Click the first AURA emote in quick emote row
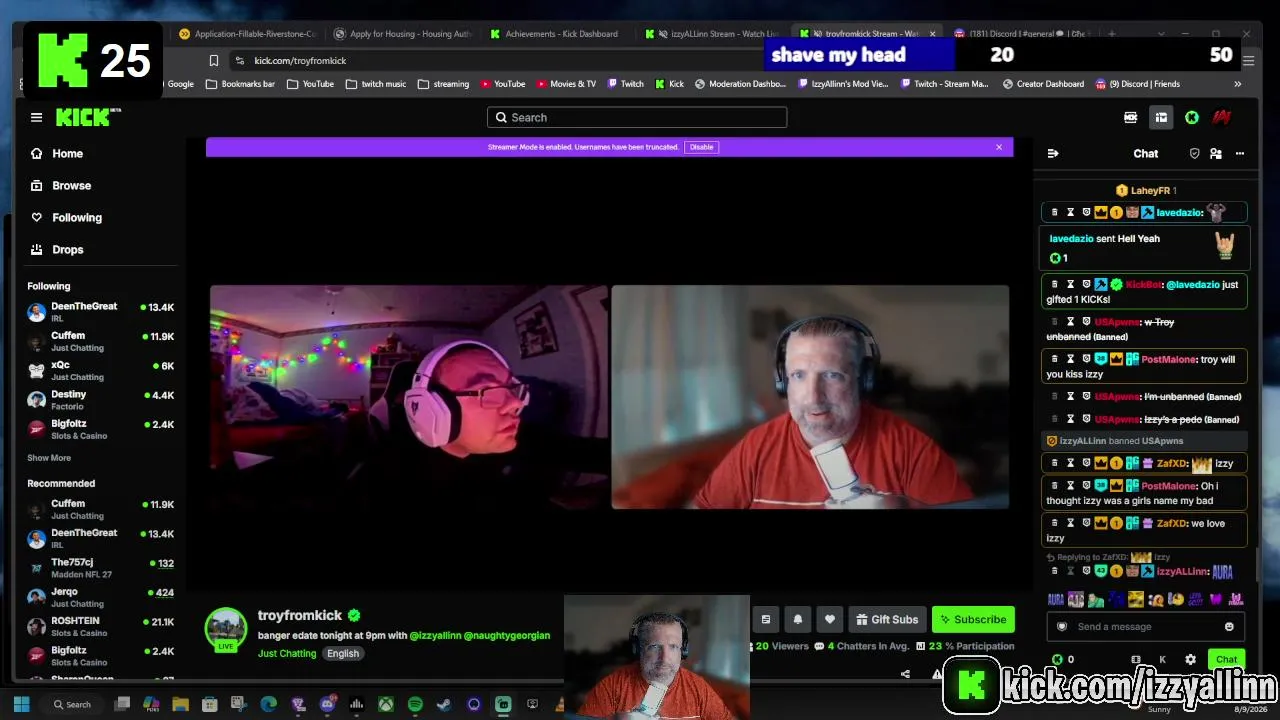This screenshot has height=720, width=1280. [x=1055, y=600]
